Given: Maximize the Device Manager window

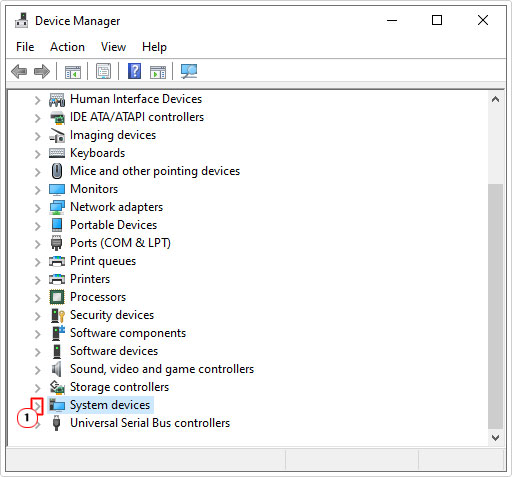Looking at the screenshot, I should [437, 20].
